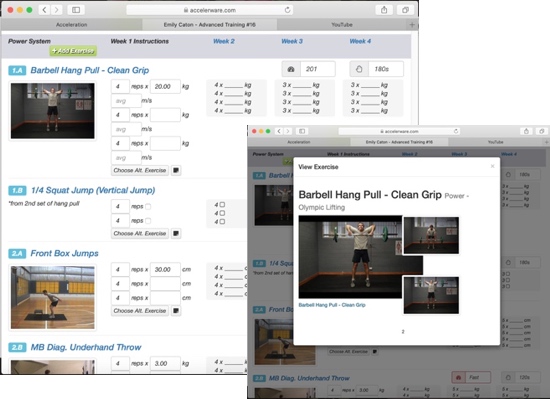Click the speedometer icon beside the 201 field
The width and height of the screenshot is (550, 399).
[291, 69]
